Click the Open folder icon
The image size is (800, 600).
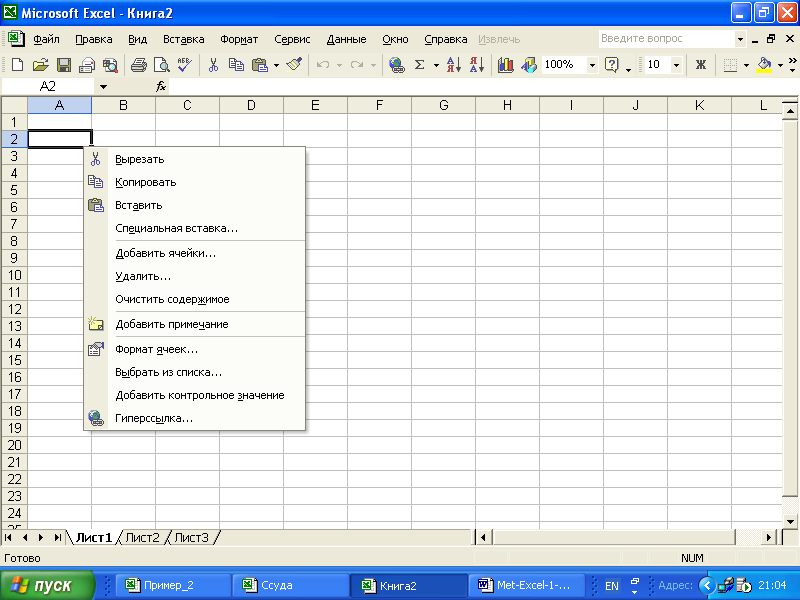tap(40, 65)
